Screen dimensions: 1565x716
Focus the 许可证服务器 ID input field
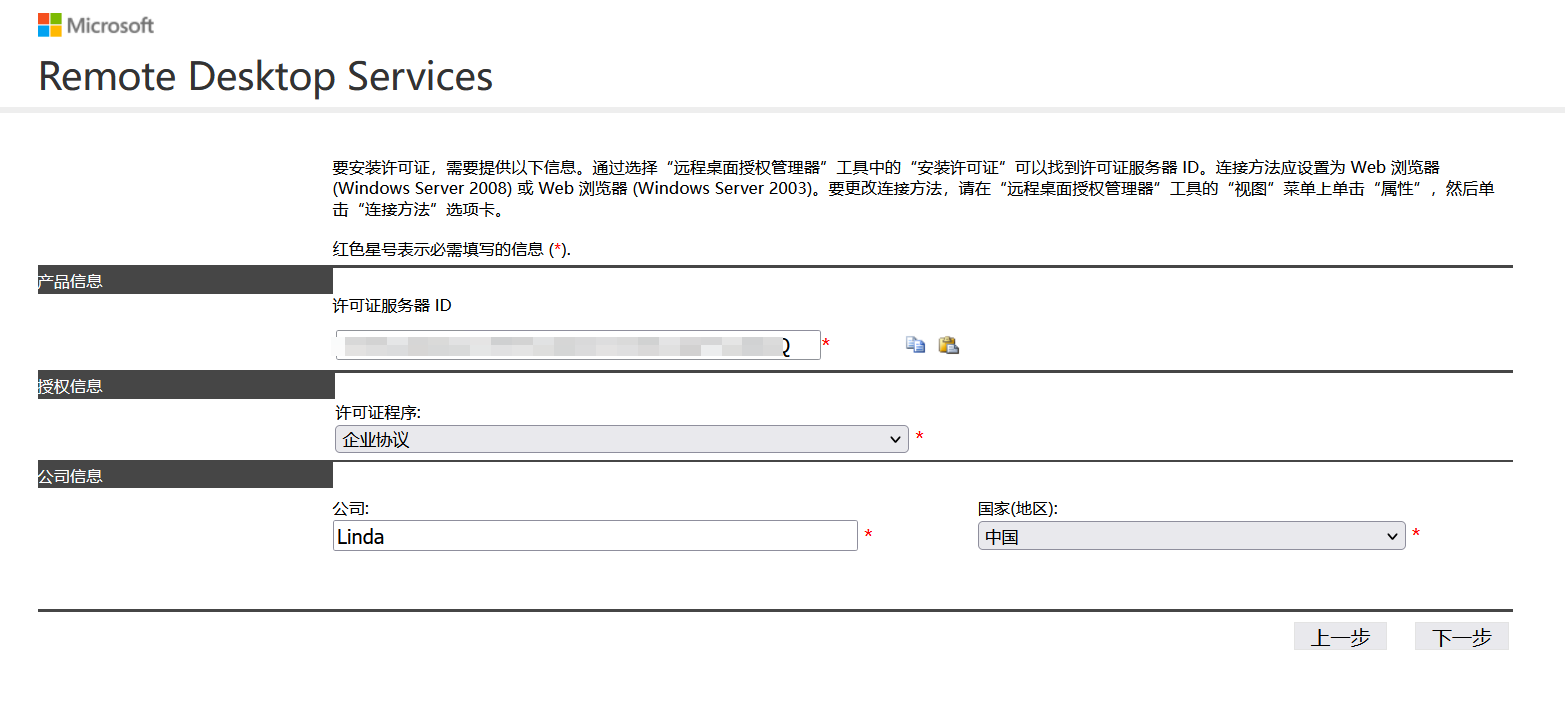(577, 345)
